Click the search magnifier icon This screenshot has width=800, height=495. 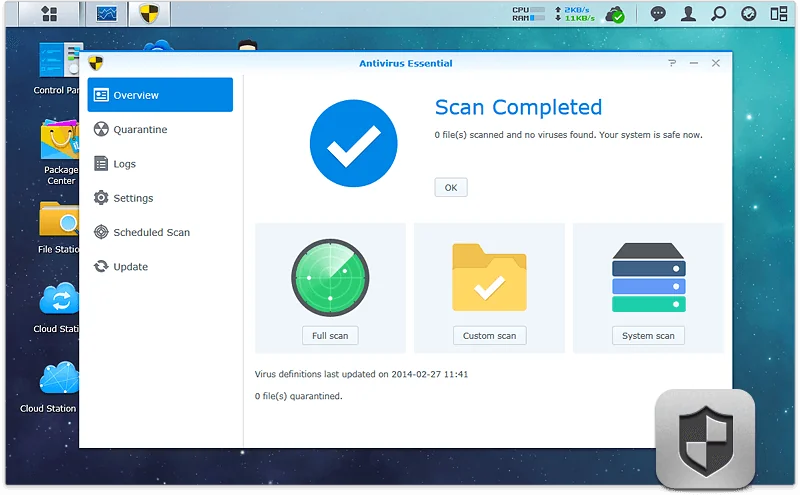[x=718, y=14]
